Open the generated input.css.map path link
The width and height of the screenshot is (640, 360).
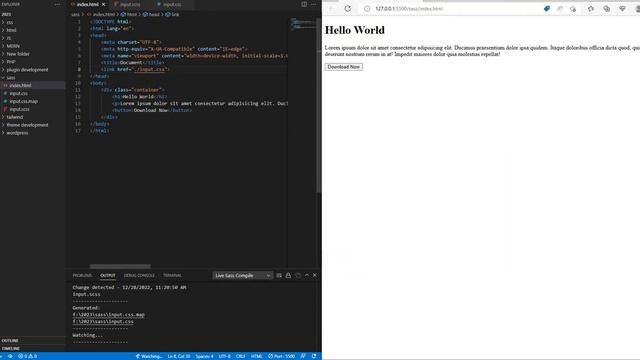click(109, 315)
